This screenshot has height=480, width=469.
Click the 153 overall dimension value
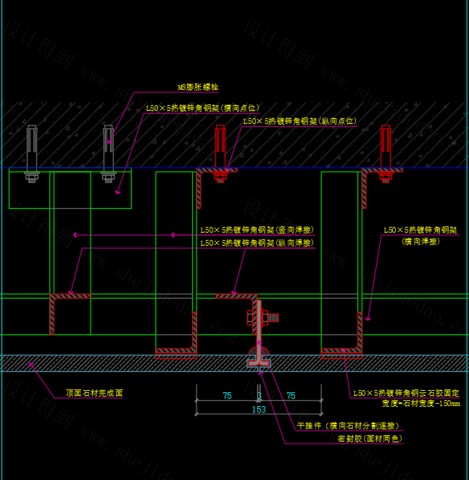259,410
